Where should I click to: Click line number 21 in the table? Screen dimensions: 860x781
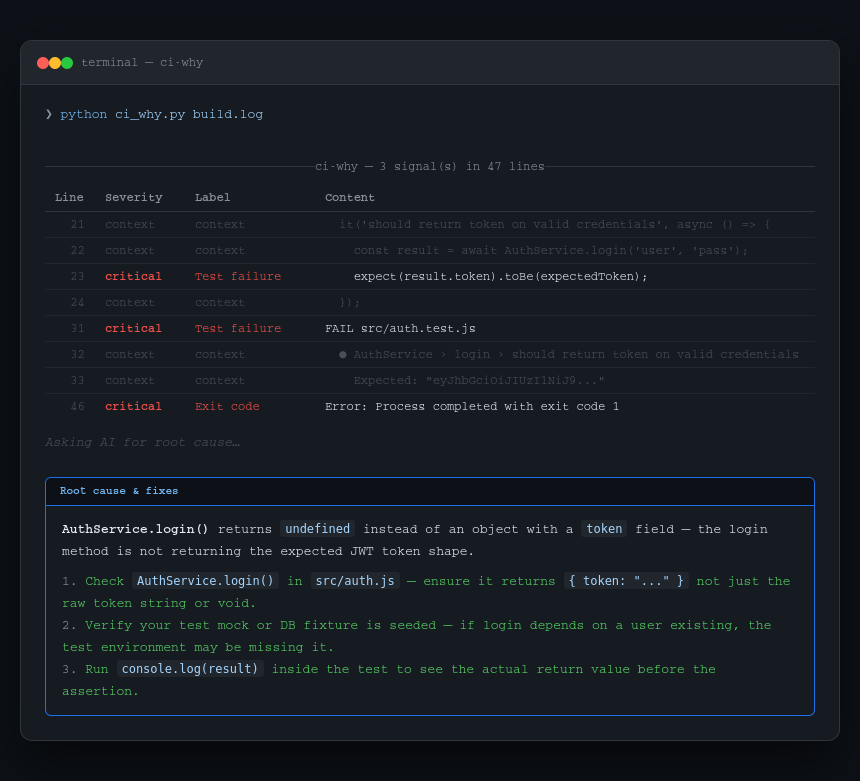(77, 224)
